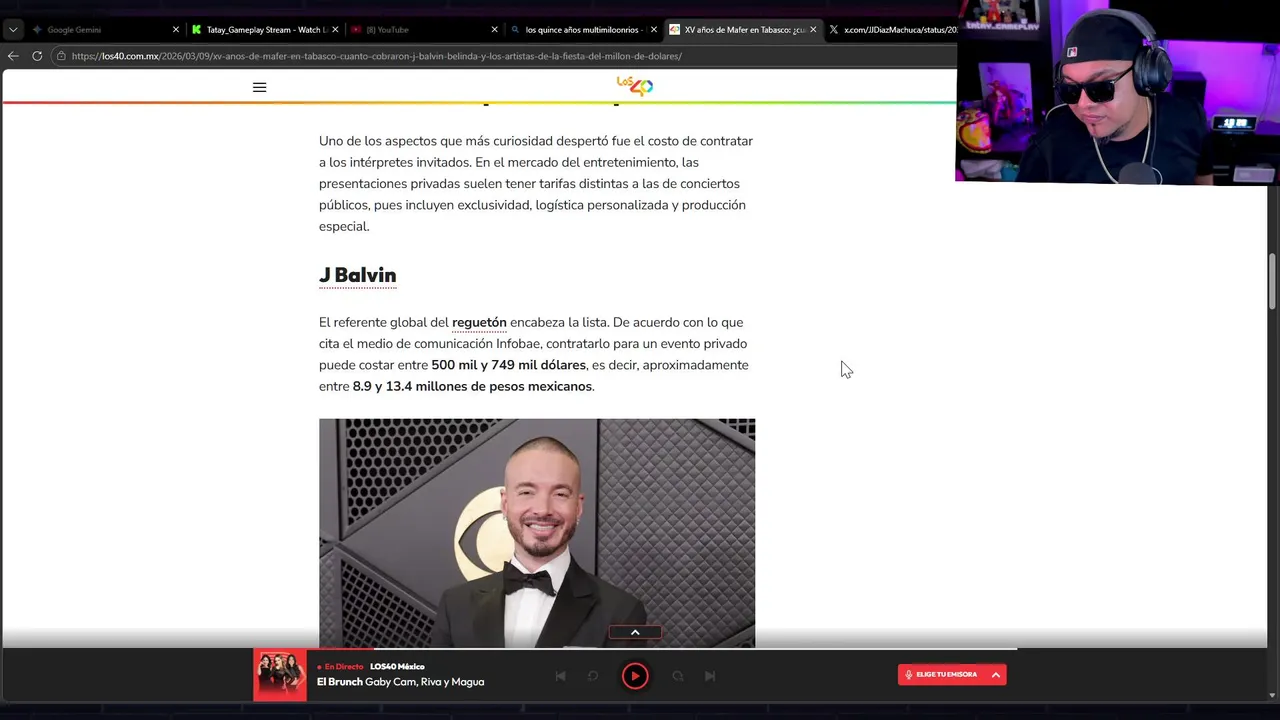
Task: Close the Tatay_Gameplay Stream tab
Action: click(335, 30)
